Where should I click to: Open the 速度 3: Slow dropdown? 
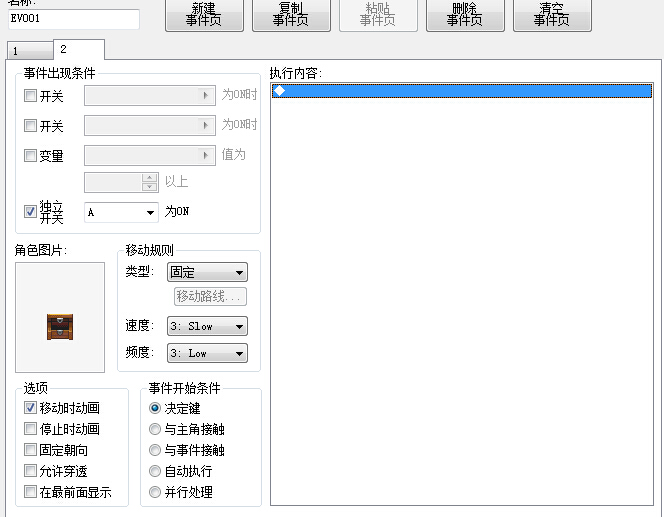pos(208,326)
